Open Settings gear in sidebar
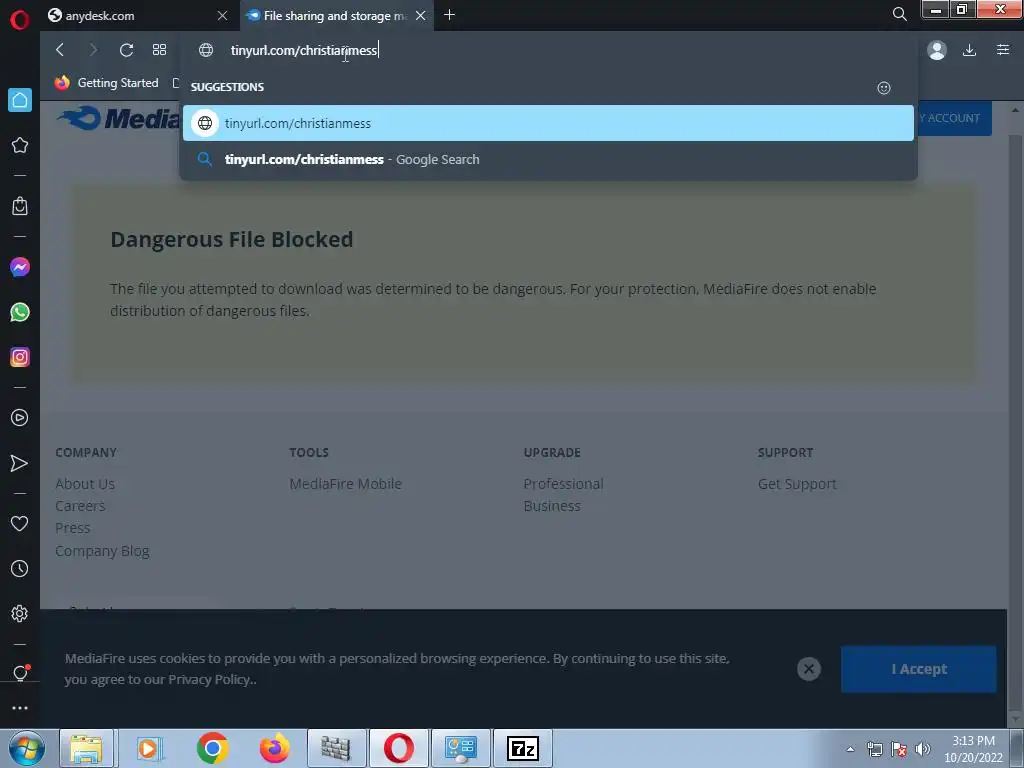 coord(20,613)
